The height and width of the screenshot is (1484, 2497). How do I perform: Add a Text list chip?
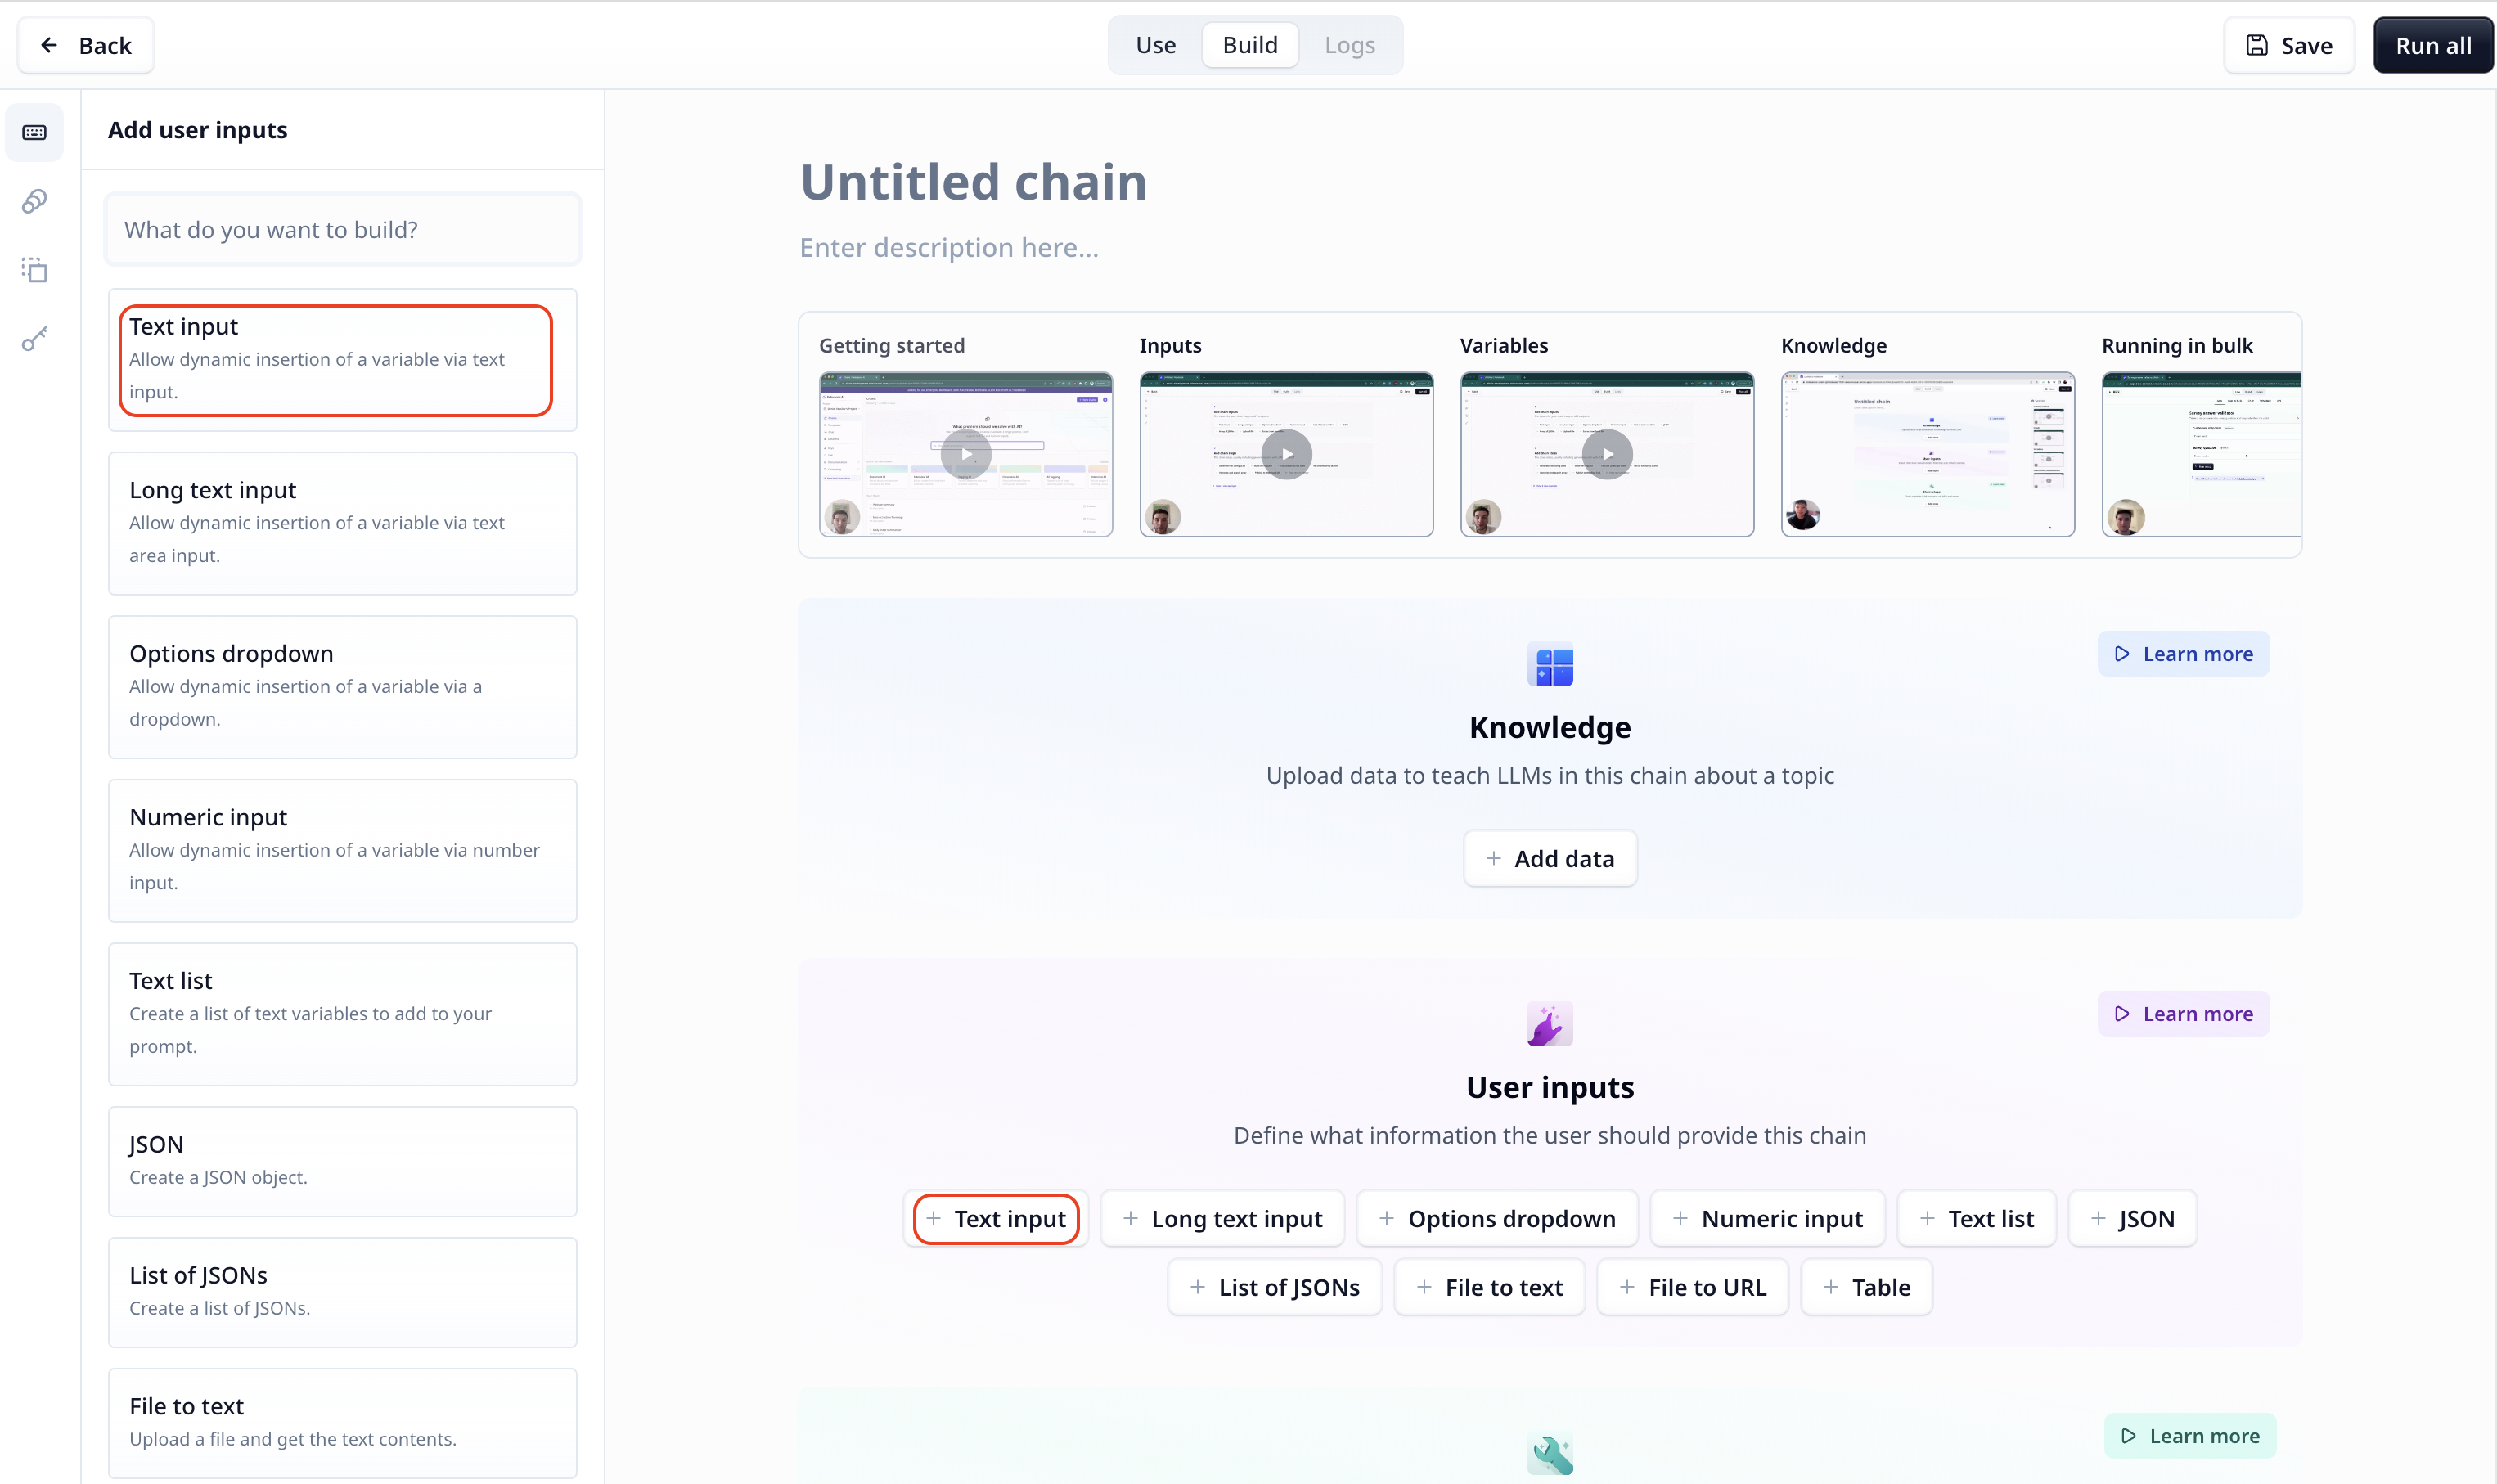tap(1976, 1218)
